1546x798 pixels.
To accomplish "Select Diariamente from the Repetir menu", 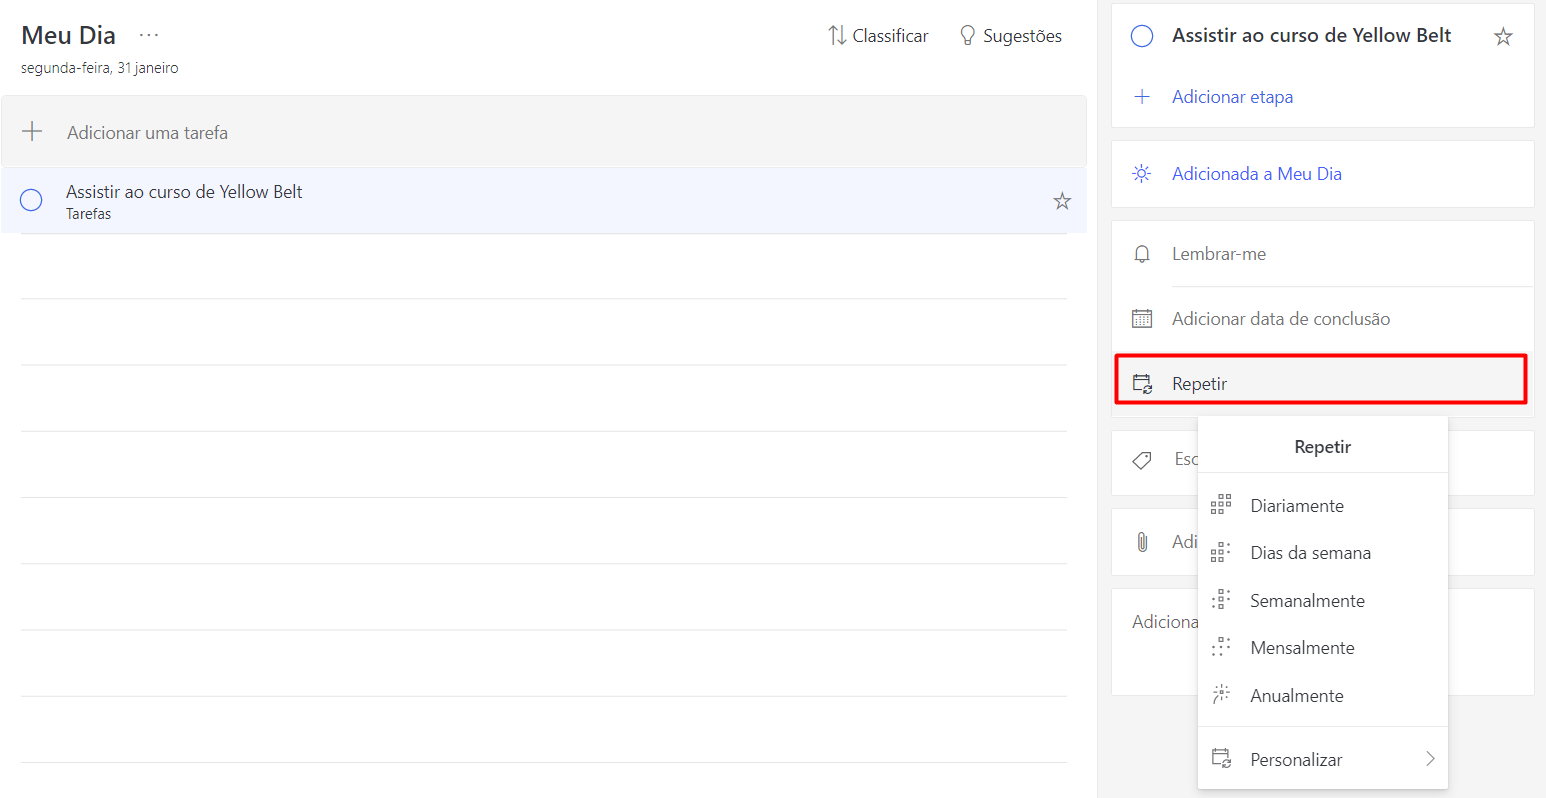I will click(x=1323, y=506).
